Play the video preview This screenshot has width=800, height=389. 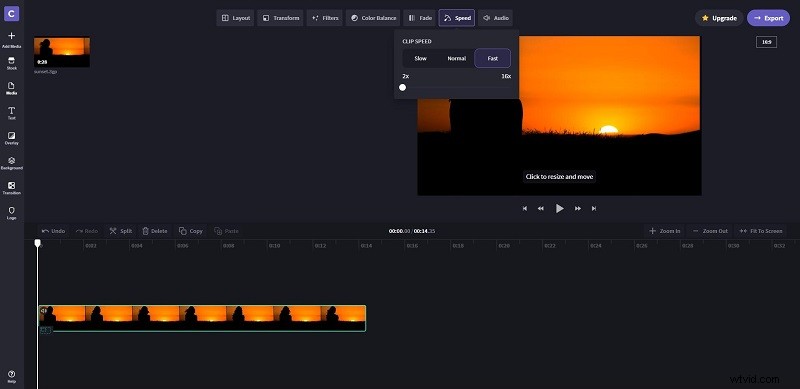pos(560,208)
